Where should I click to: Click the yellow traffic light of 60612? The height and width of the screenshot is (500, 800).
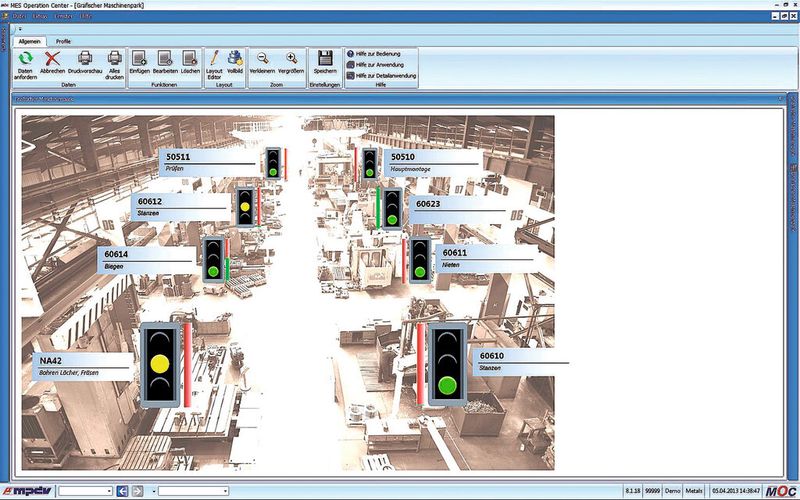pyautogui.click(x=245, y=207)
